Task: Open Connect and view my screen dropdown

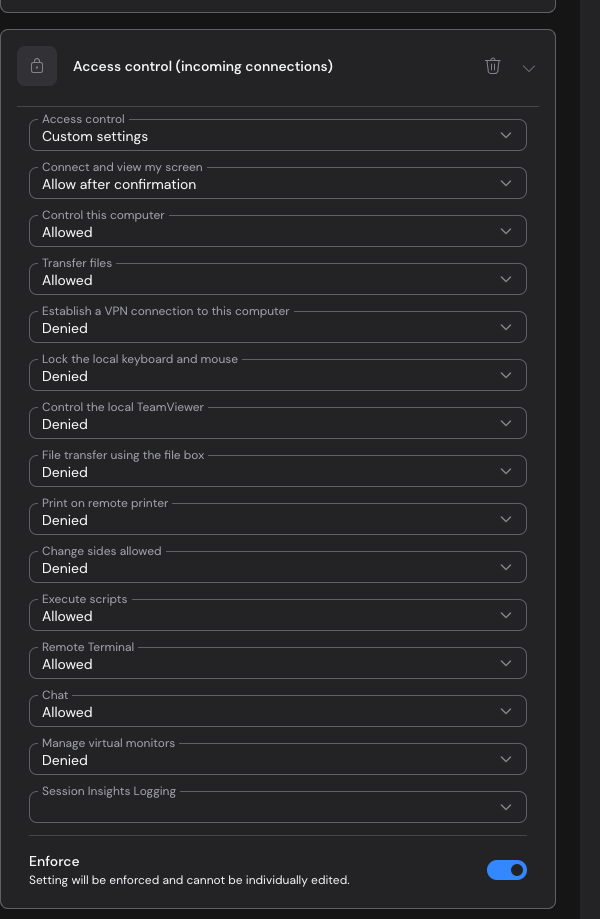Action: point(278,183)
